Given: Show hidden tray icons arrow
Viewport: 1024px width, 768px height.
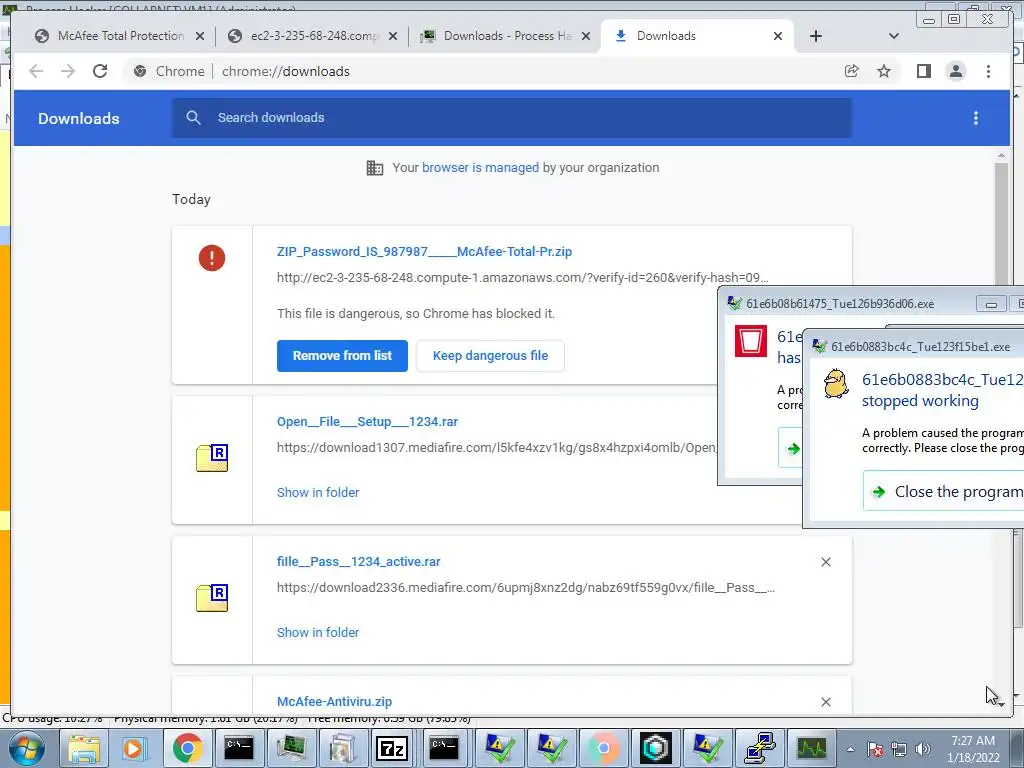Looking at the screenshot, I should (x=850, y=749).
